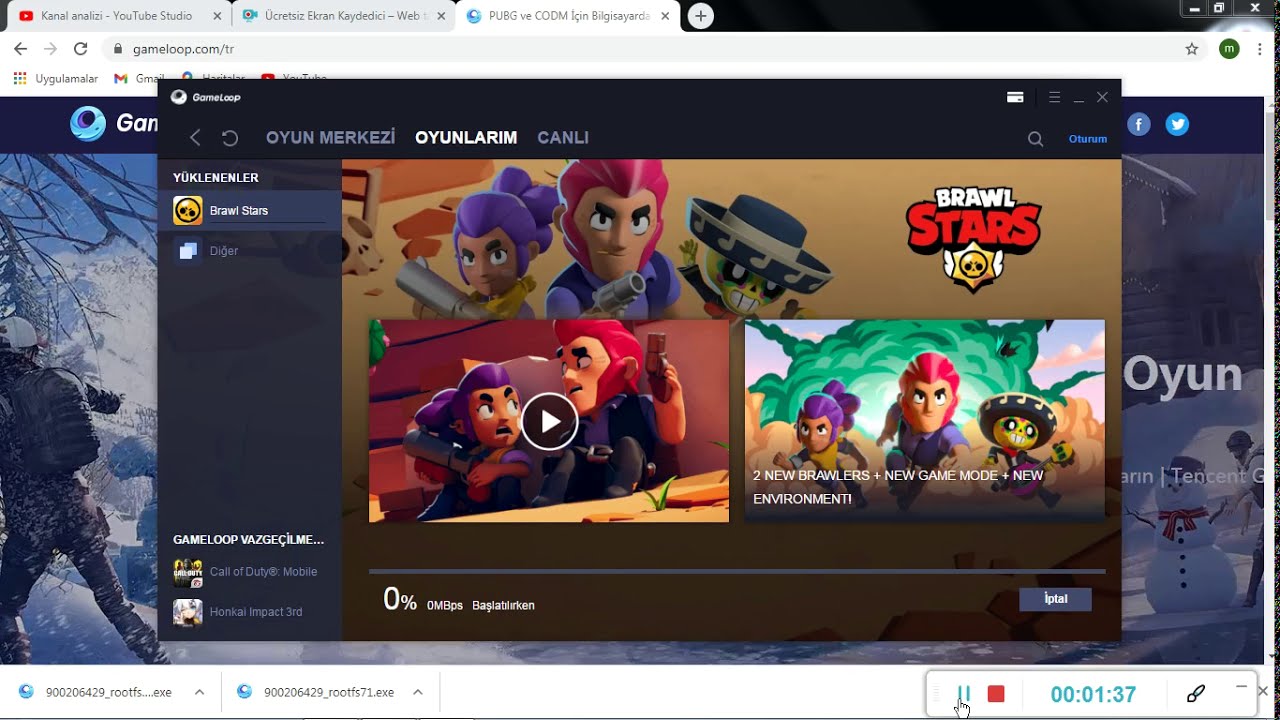Refresh the GameLoop page

click(x=229, y=138)
